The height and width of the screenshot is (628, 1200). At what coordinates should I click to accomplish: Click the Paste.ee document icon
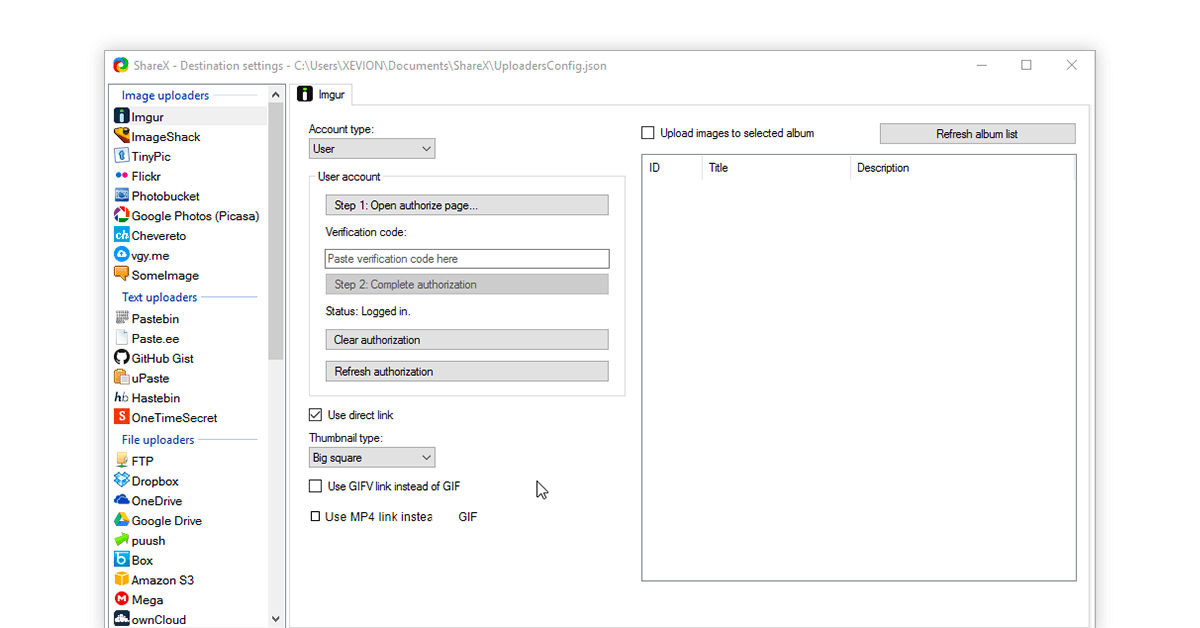coord(122,338)
